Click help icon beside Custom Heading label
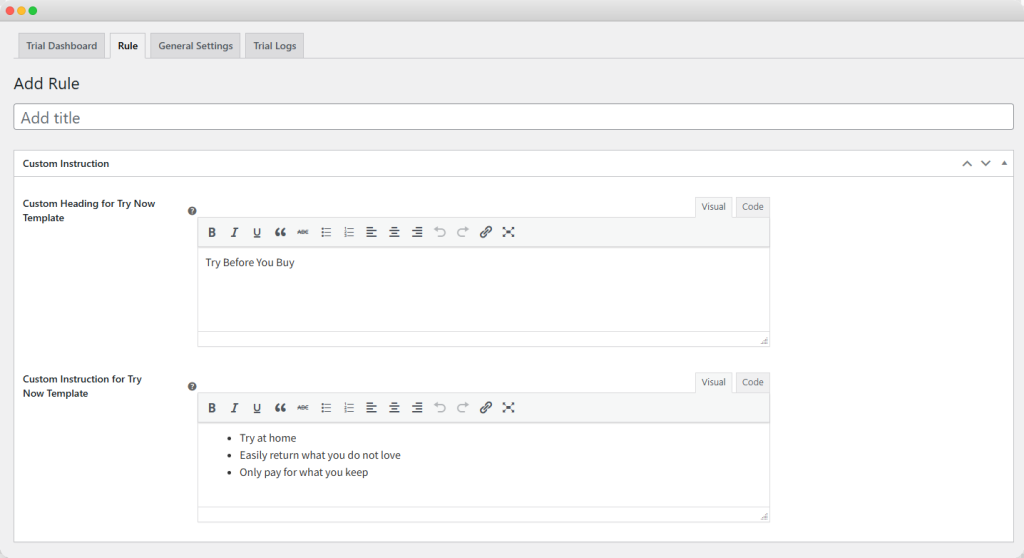 point(192,211)
